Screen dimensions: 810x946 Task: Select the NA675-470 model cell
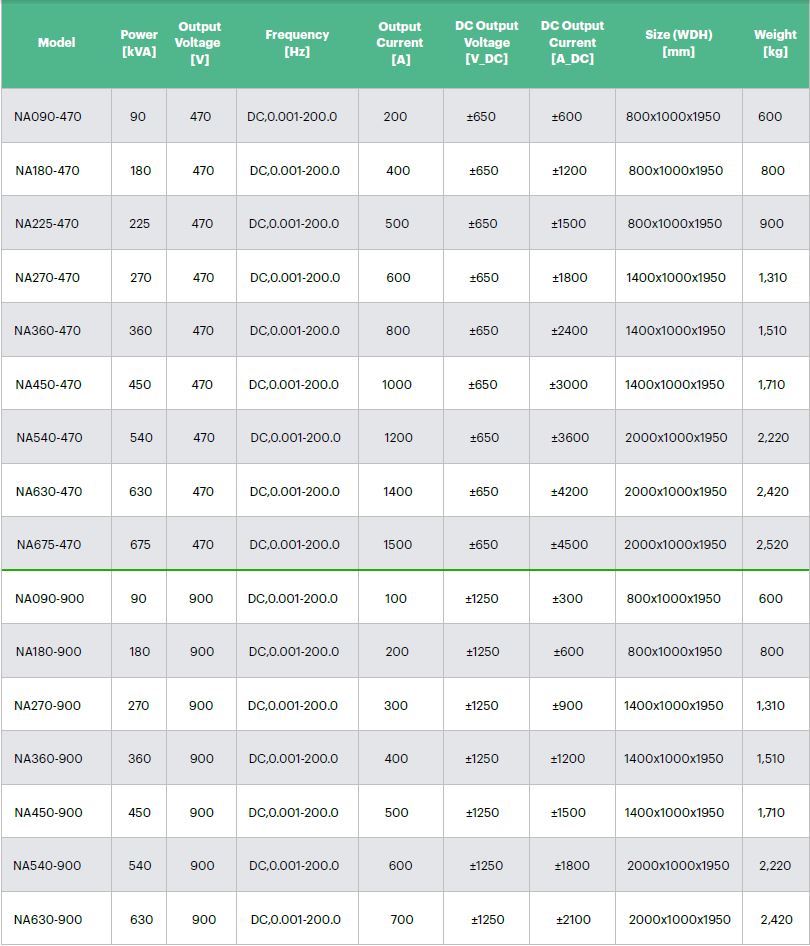tap(49, 545)
